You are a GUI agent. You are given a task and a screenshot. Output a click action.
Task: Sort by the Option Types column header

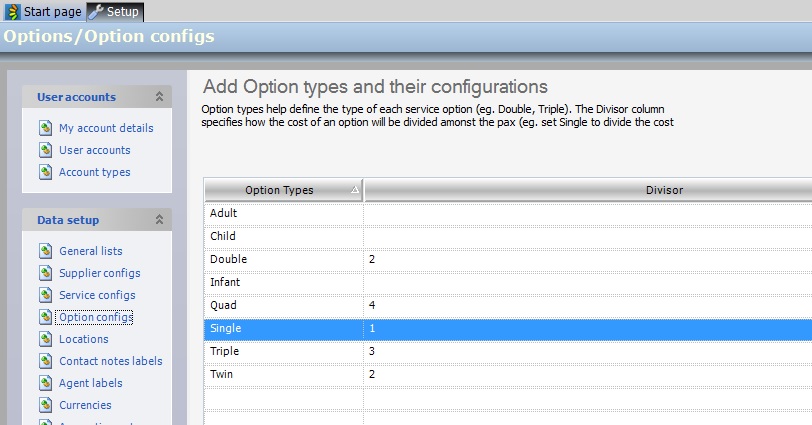(x=279, y=190)
